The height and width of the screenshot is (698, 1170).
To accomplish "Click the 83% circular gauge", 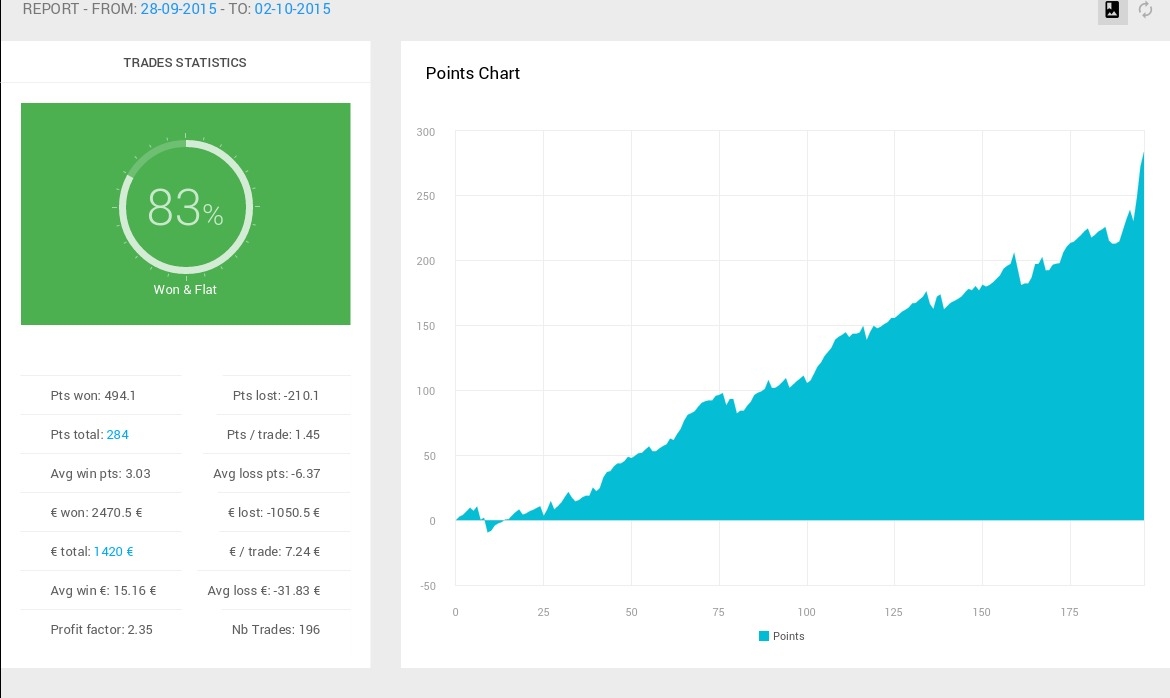I will (185, 208).
